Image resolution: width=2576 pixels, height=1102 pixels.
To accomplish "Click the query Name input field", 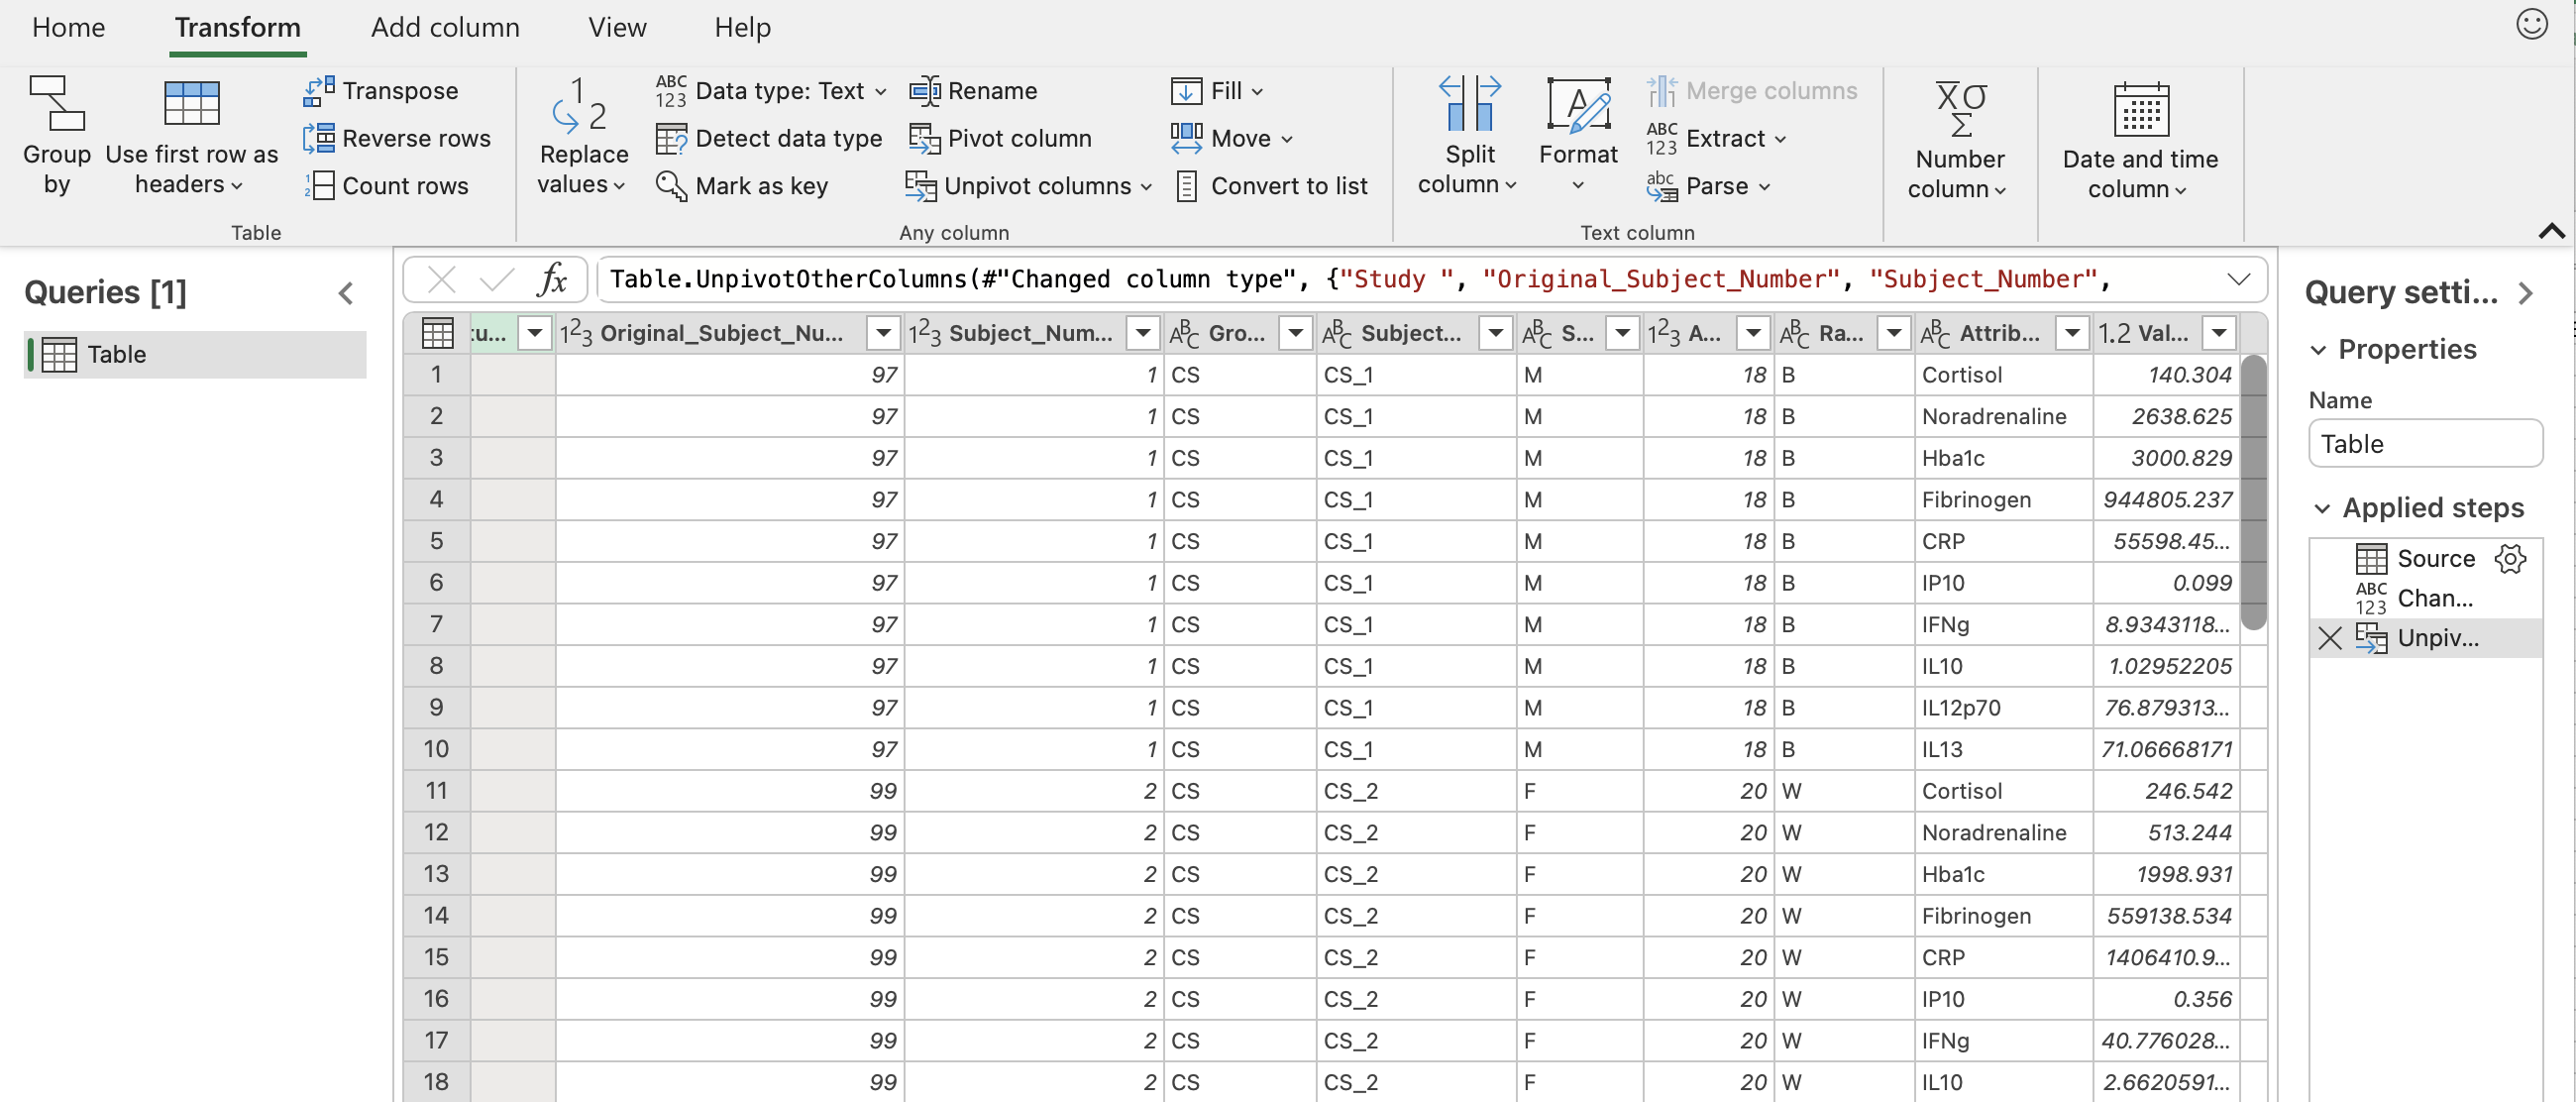I will (2424, 444).
